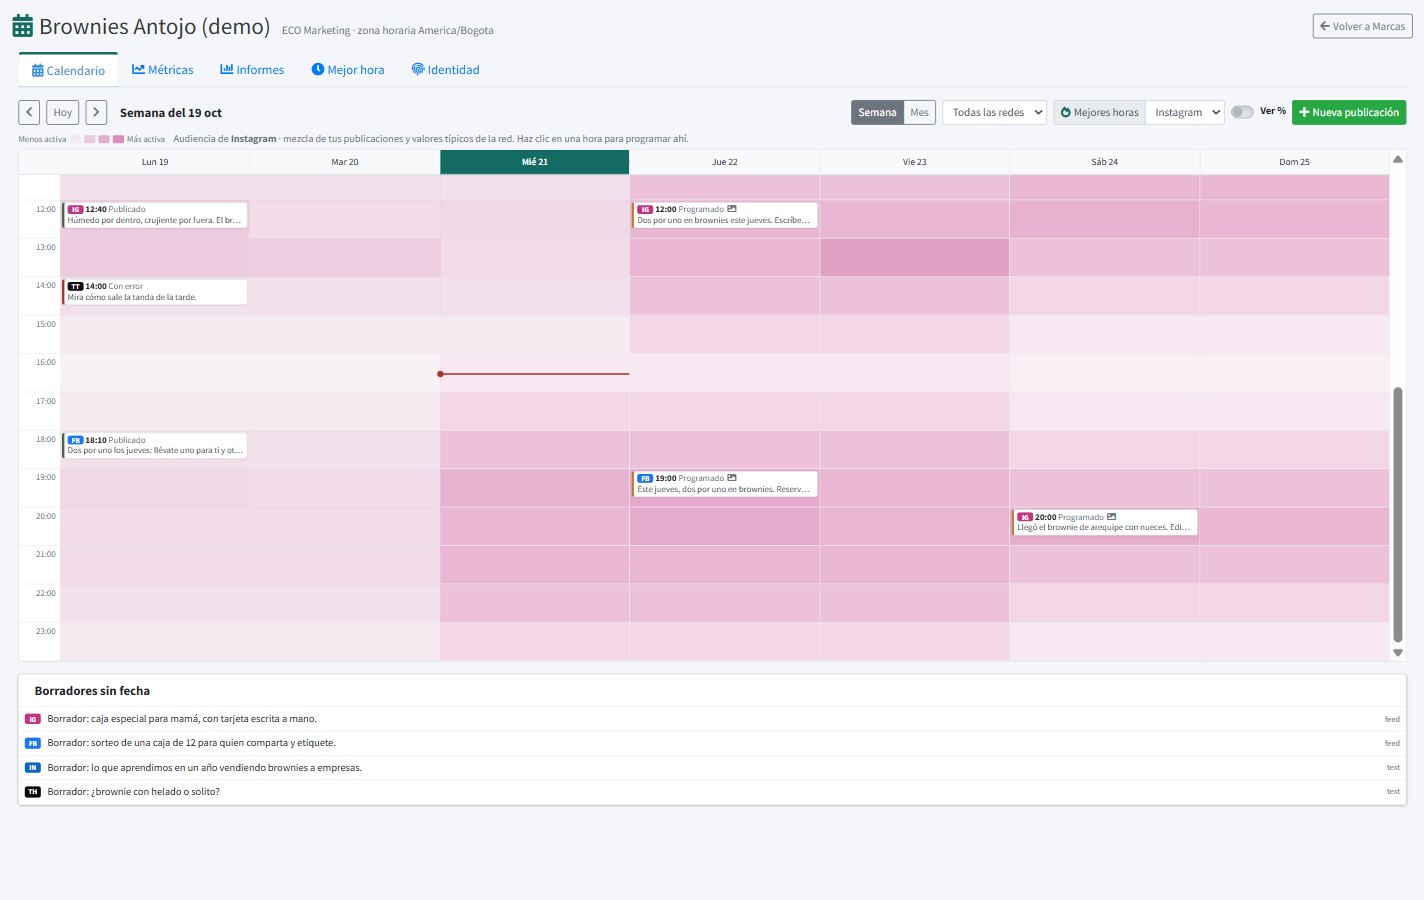Click TH badge of brownie con helado draft
The image size is (1424, 900).
tap(33, 792)
